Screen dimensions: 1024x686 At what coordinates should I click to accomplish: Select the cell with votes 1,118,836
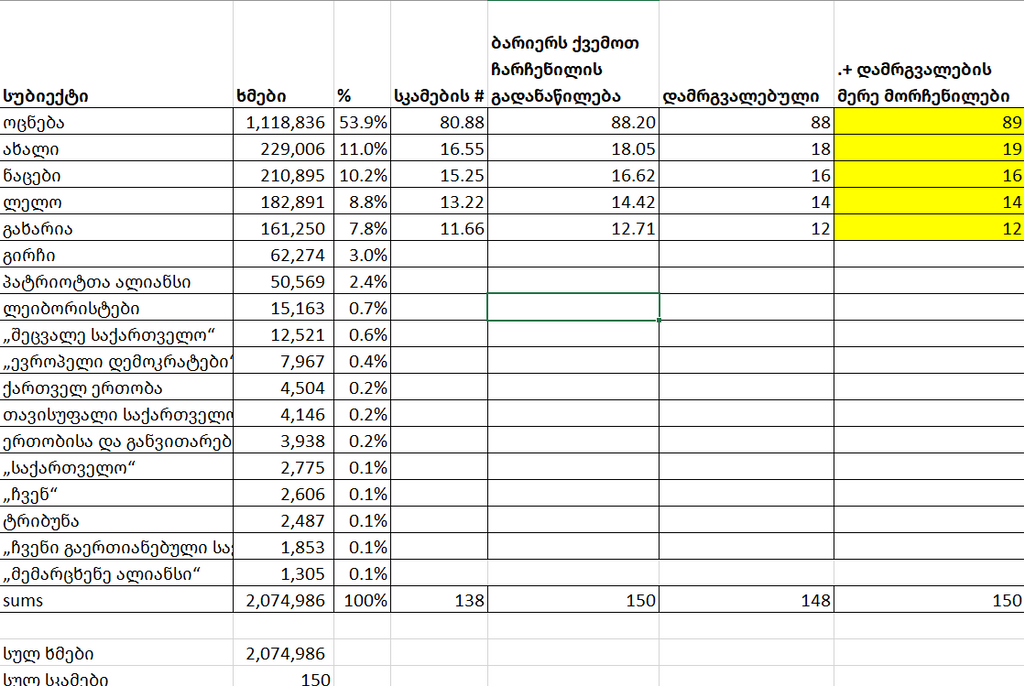[283, 122]
